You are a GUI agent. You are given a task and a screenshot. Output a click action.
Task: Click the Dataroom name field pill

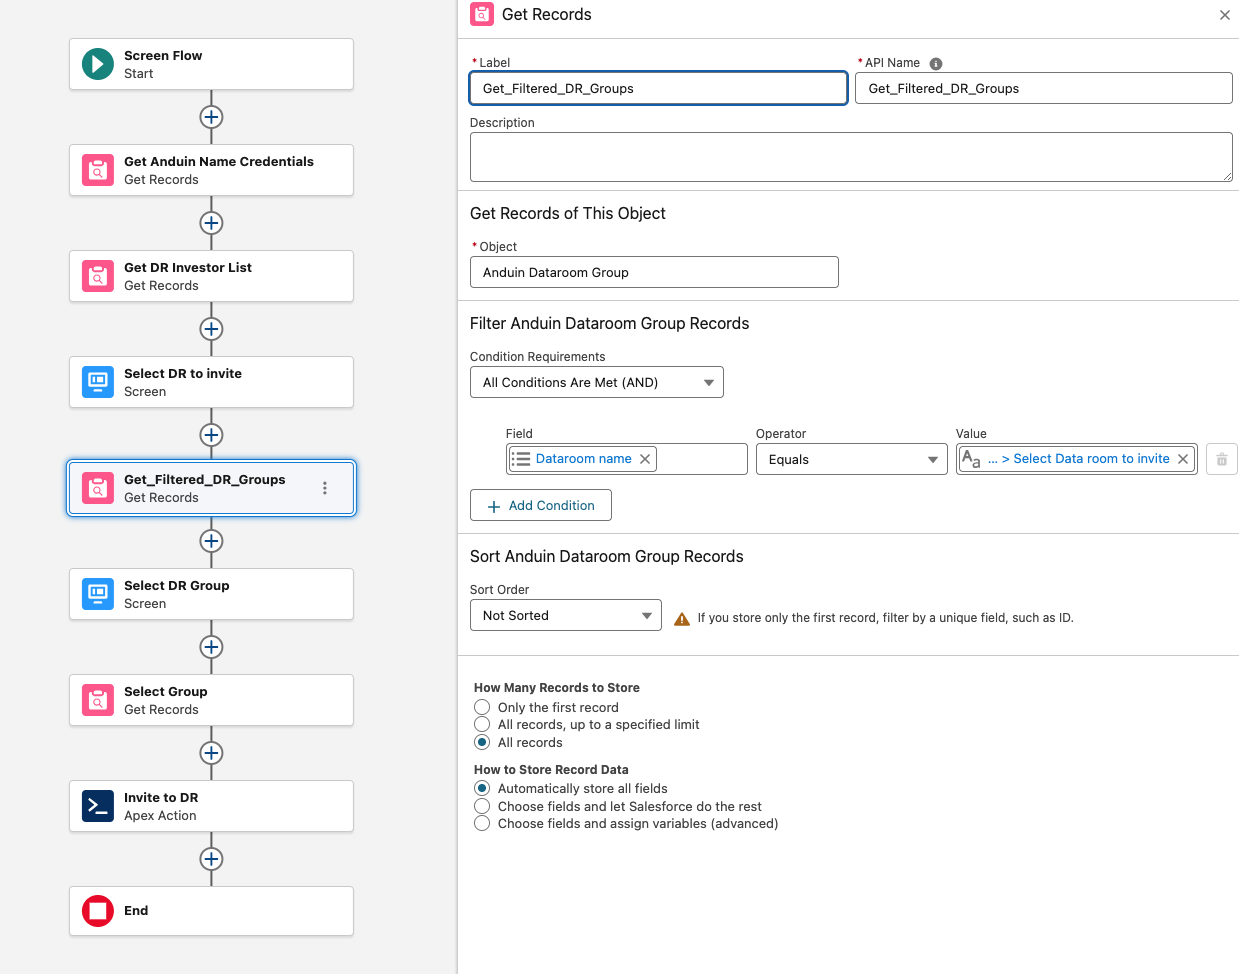(x=583, y=459)
